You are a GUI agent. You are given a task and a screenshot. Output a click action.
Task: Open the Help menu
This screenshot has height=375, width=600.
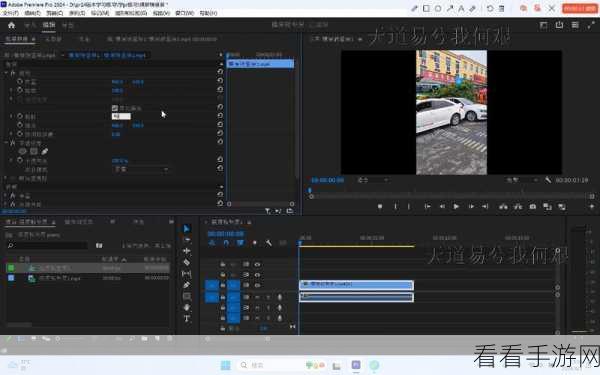tap(209, 13)
